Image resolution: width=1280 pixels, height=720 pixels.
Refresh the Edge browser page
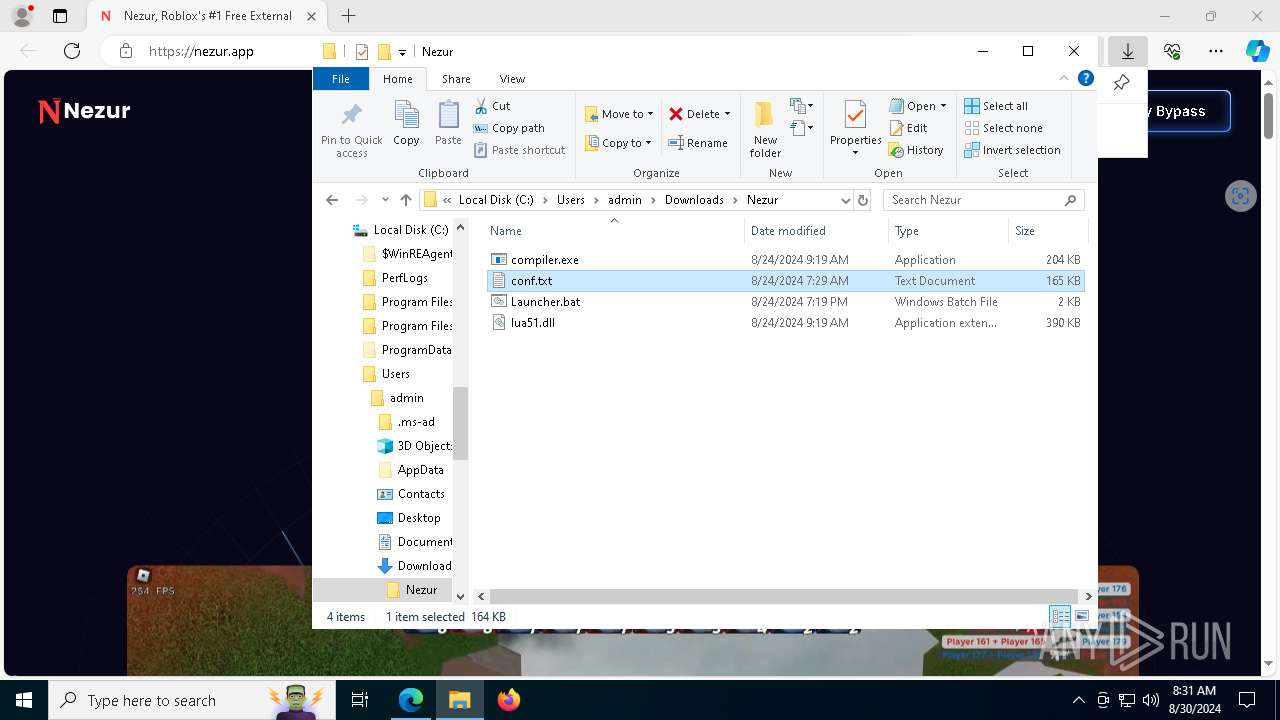(72, 51)
